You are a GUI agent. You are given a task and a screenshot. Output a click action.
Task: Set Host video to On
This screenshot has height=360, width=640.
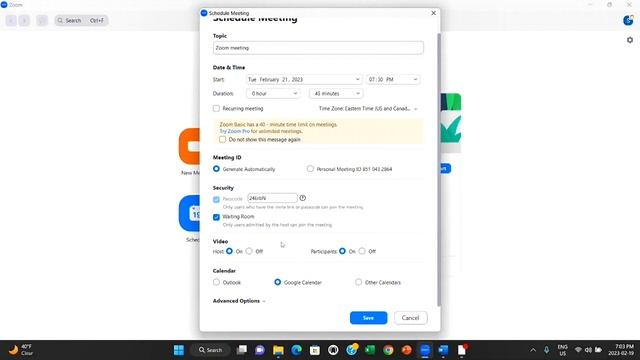point(229,251)
